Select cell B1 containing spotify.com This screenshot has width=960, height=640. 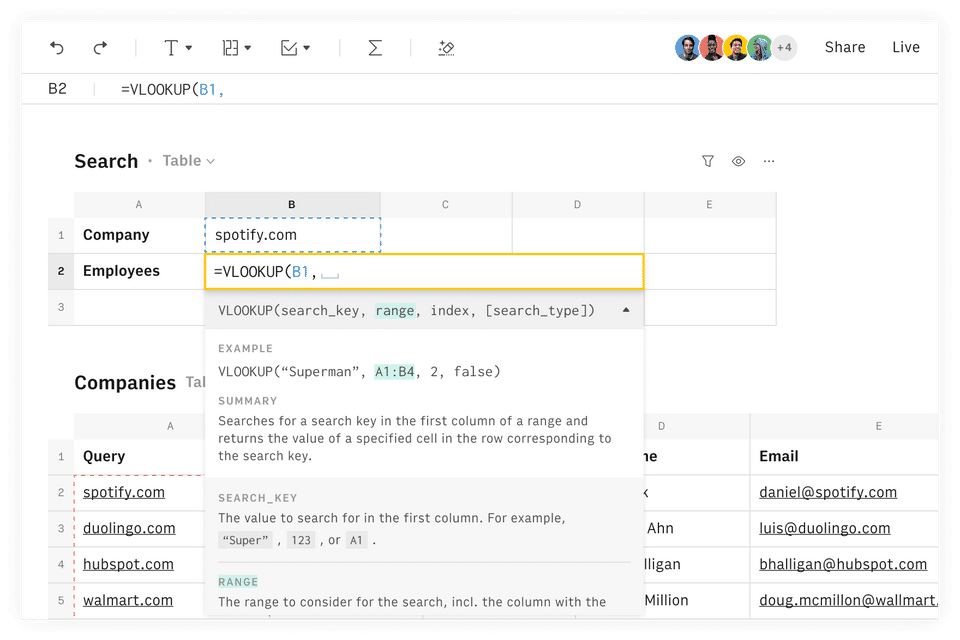(292, 235)
